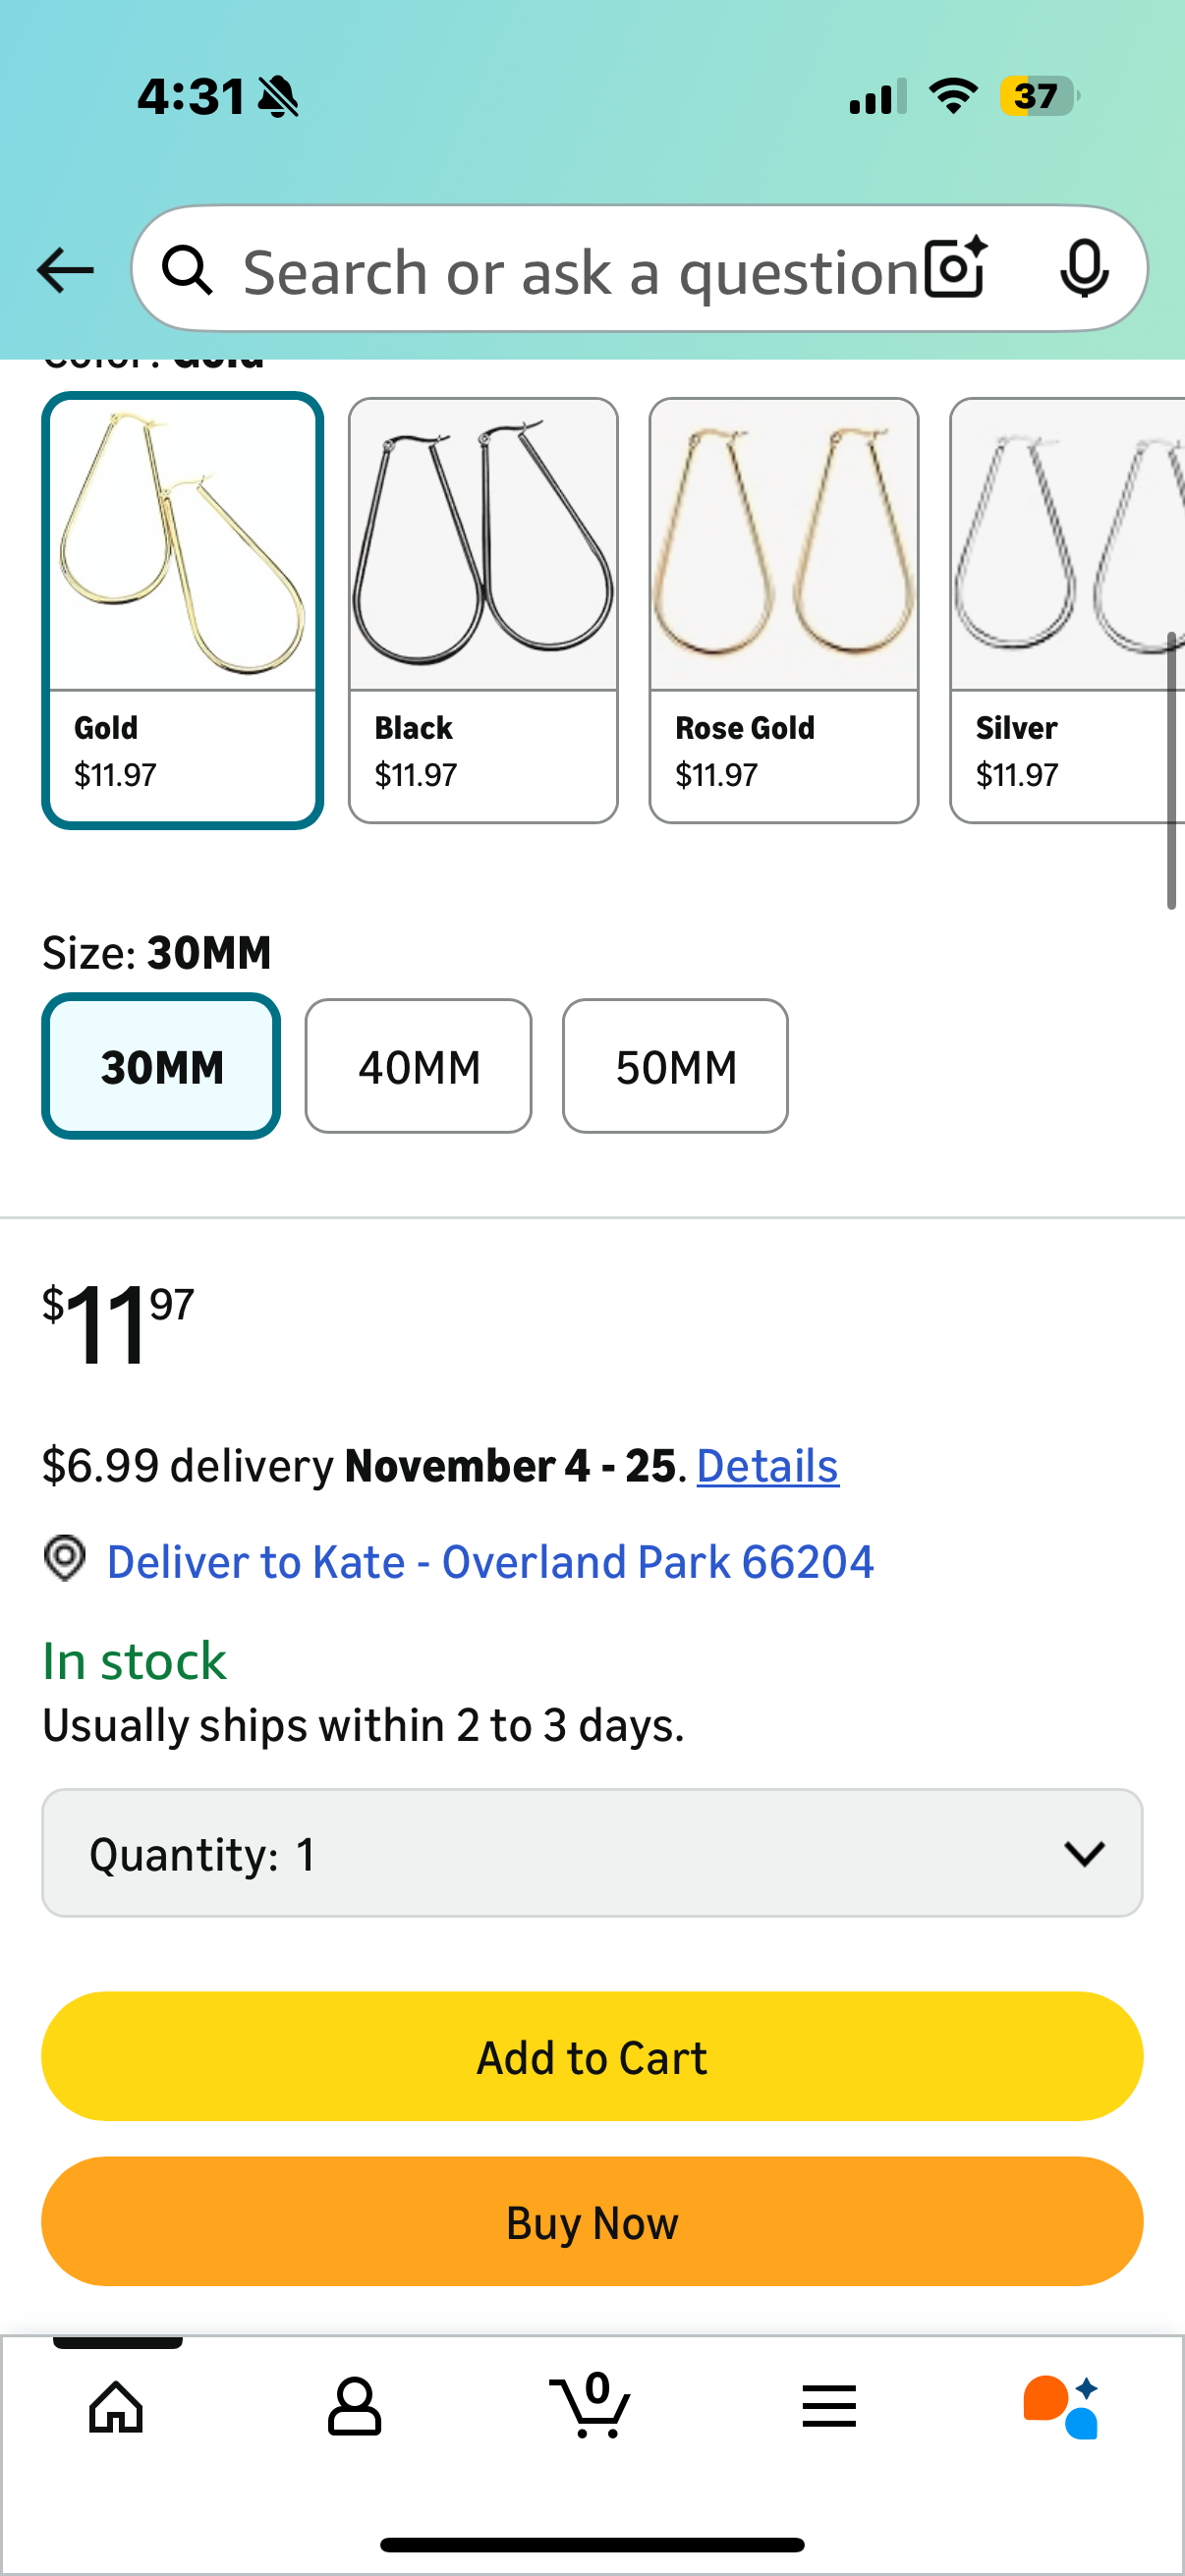Open the account profile icon

tap(354, 2405)
